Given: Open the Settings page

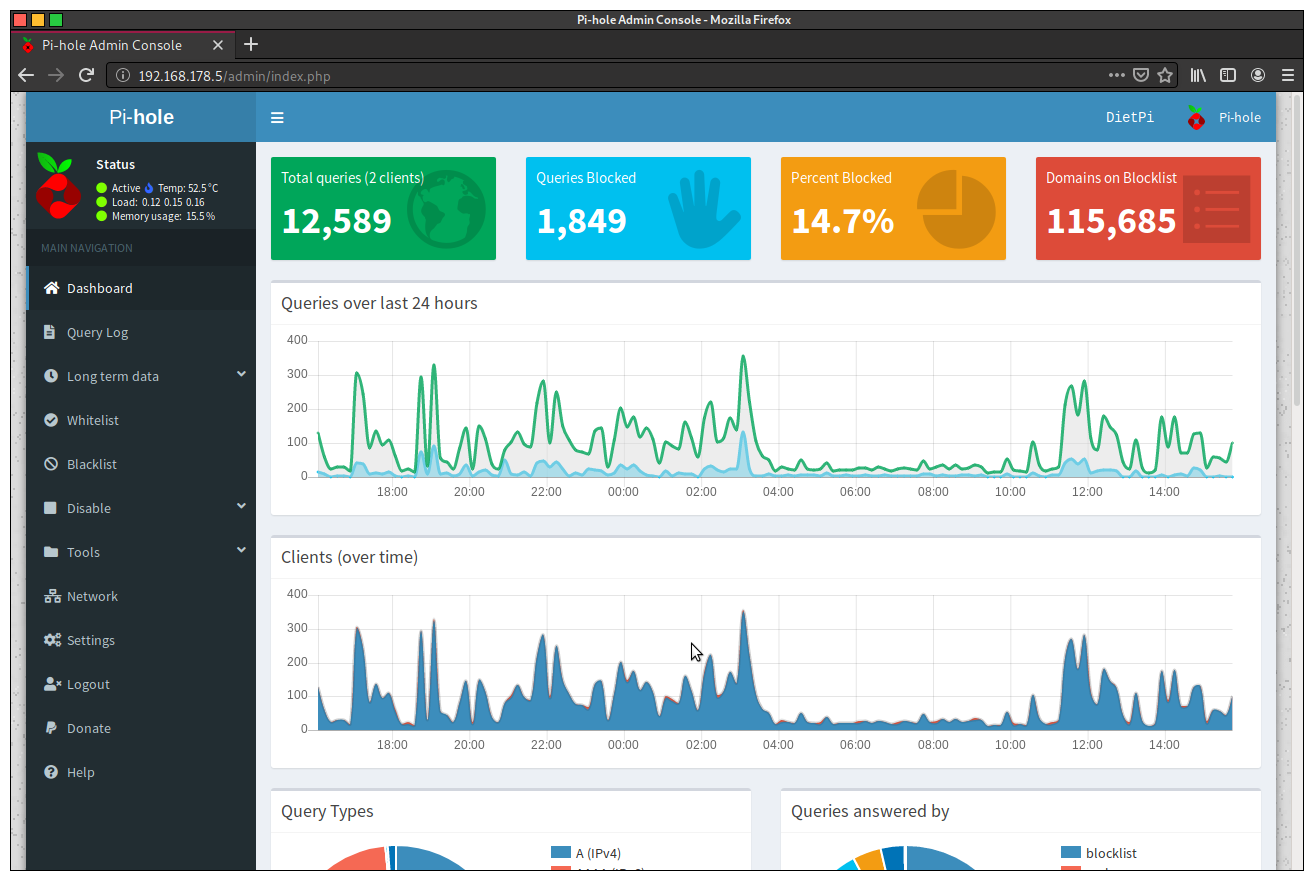Looking at the screenshot, I should click(141, 640).
